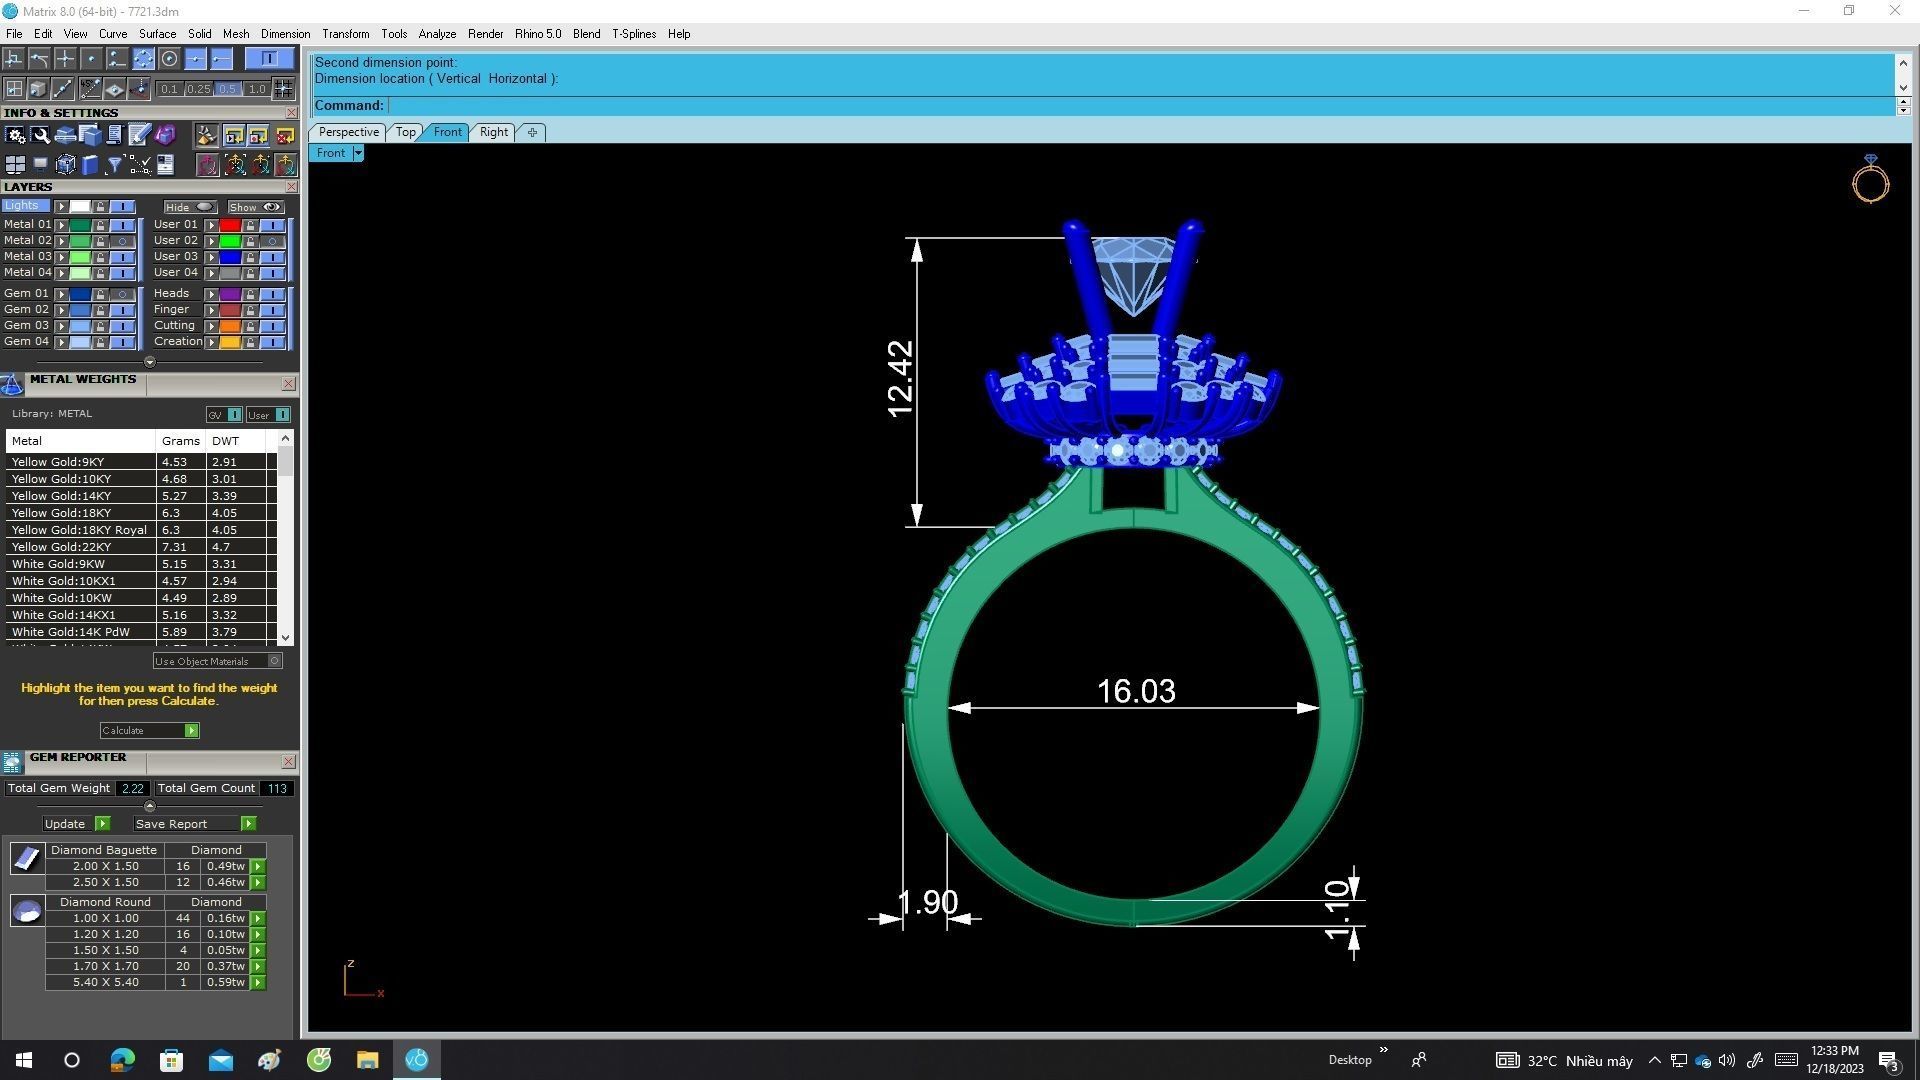Click the Calculate button
Screen dimensions: 1920x1080
click(149, 731)
